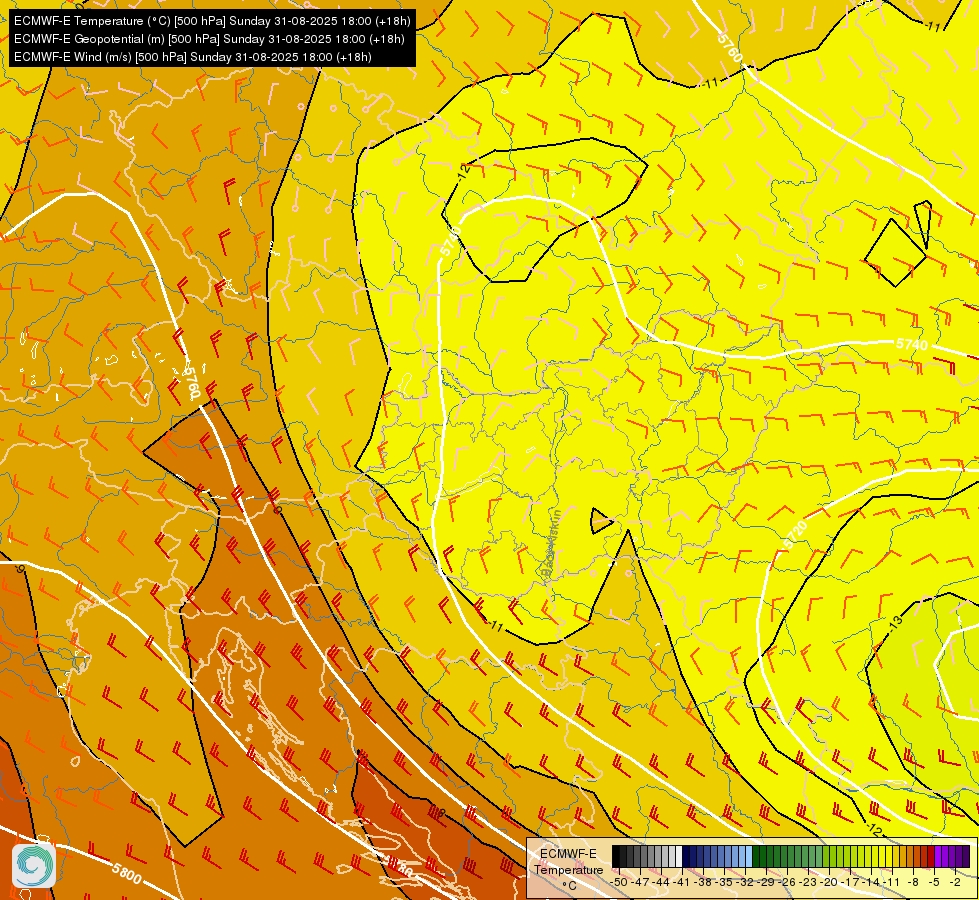Click the -29 value on the legend
The image size is (979, 900).
[x=765, y=882]
